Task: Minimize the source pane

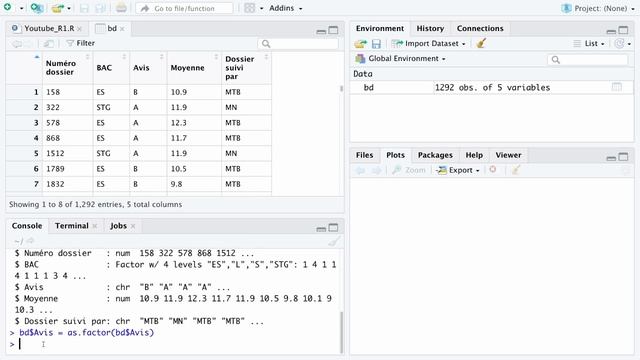Action: click(x=321, y=31)
